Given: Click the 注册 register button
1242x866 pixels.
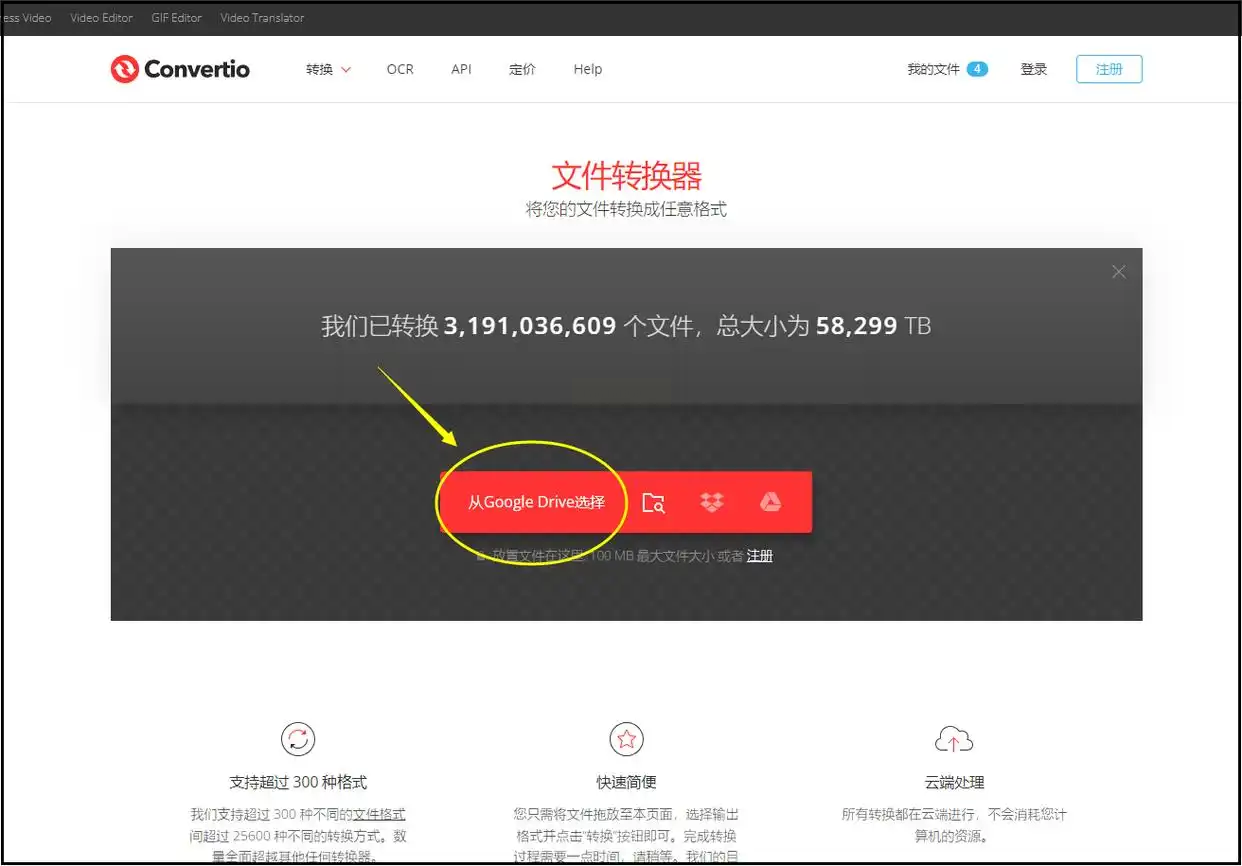Looking at the screenshot, I should (1109, 69).
